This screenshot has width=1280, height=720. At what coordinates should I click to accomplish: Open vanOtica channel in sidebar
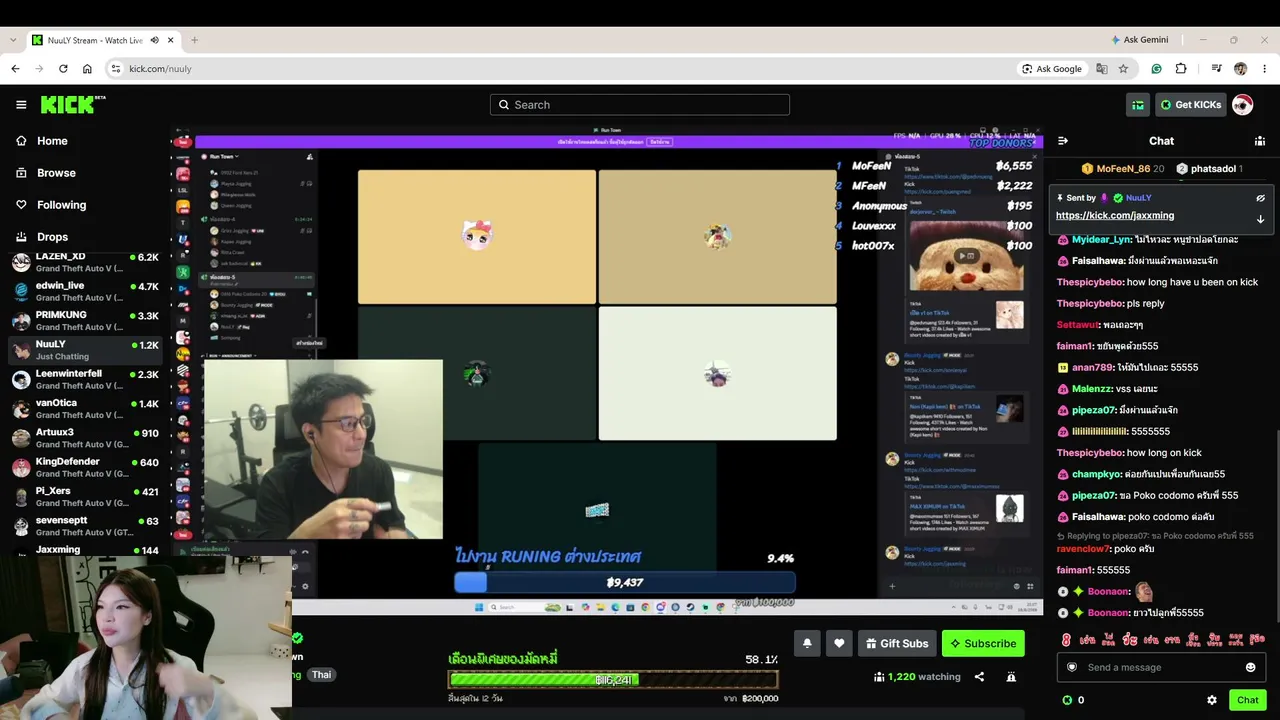[85, 409]
